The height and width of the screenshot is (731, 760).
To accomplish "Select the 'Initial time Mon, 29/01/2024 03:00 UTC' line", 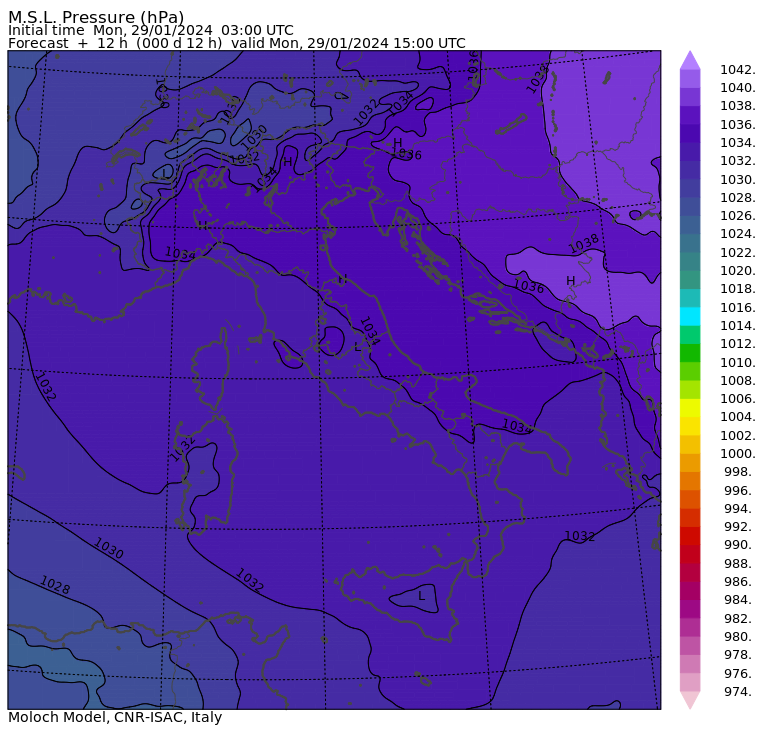I will [x=151, y=31].
